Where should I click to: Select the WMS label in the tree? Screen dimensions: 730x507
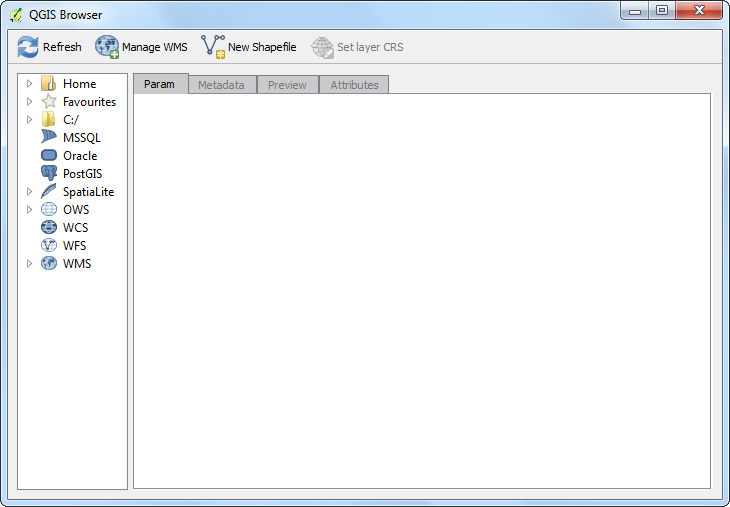(77, 264)
